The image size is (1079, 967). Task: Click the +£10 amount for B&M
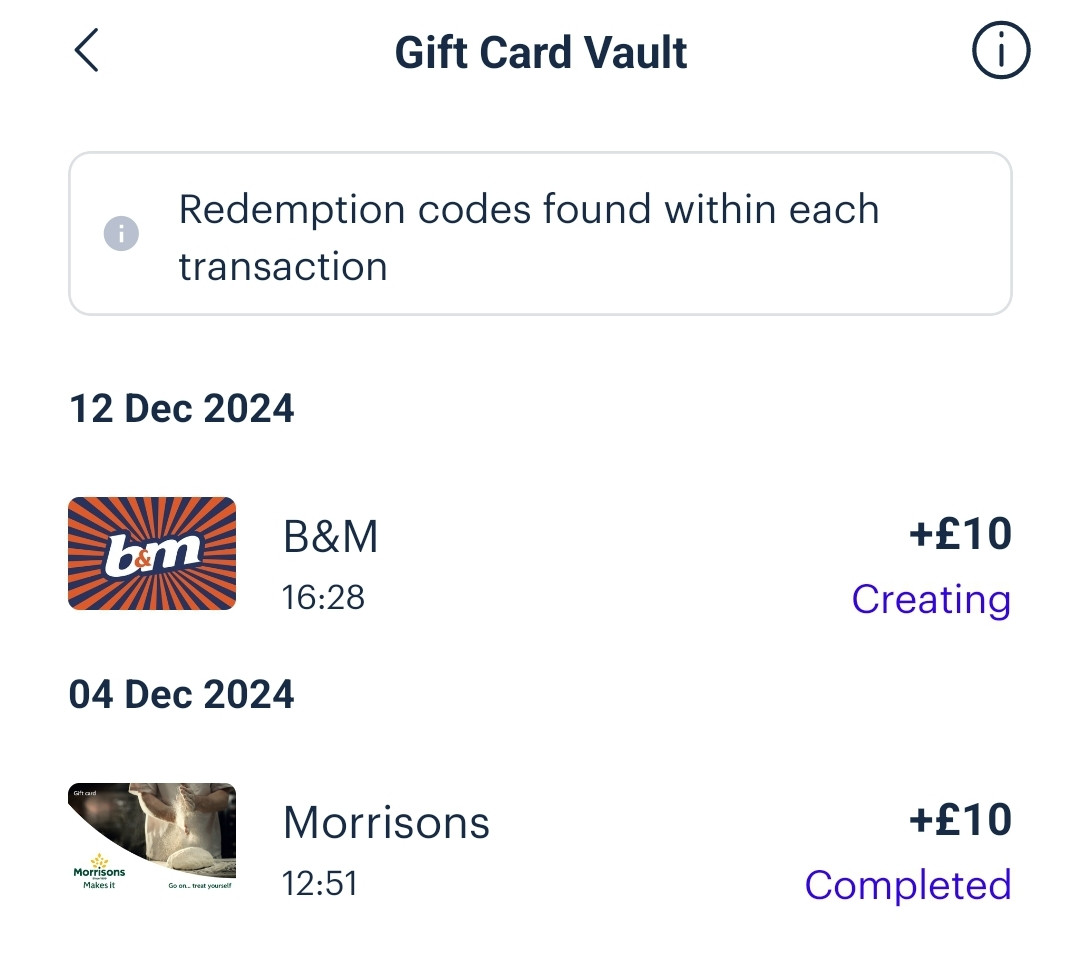click(x=960, y=534)
